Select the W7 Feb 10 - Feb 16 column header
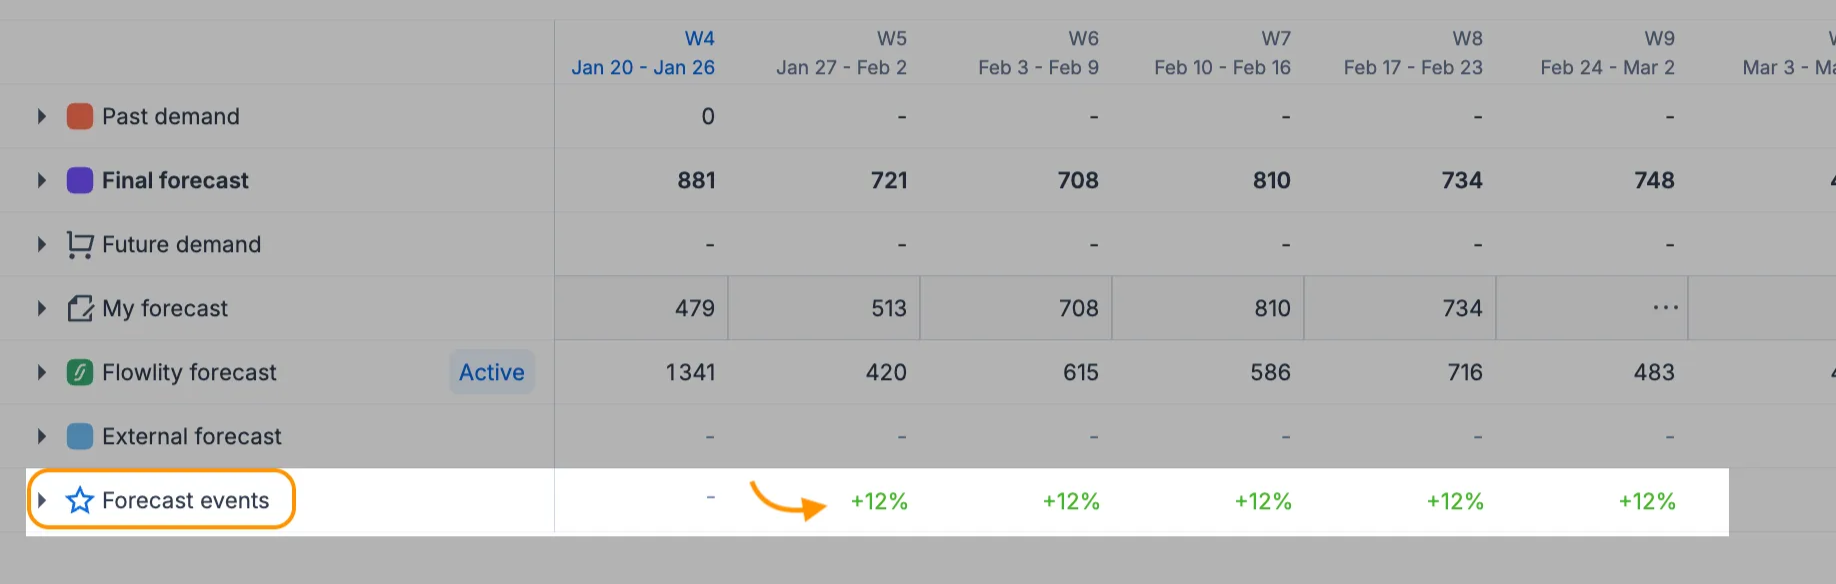Image resolution: width=1836 pixels, height=584 pixels. pos(1222,53)
